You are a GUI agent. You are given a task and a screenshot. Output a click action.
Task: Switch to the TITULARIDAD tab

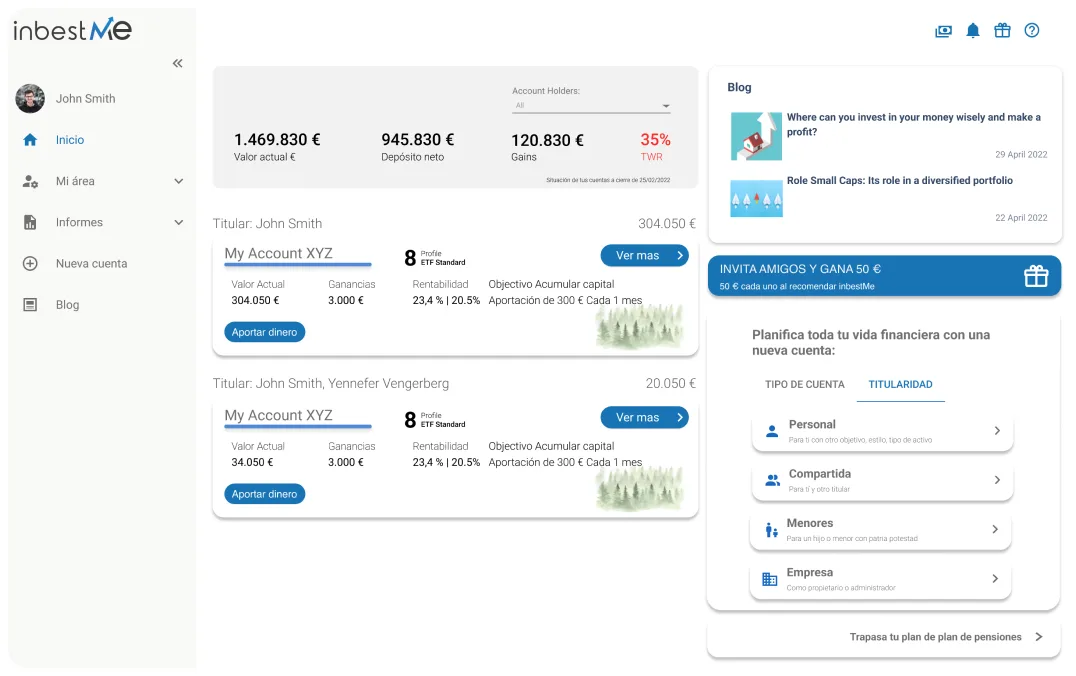[900, 384]
